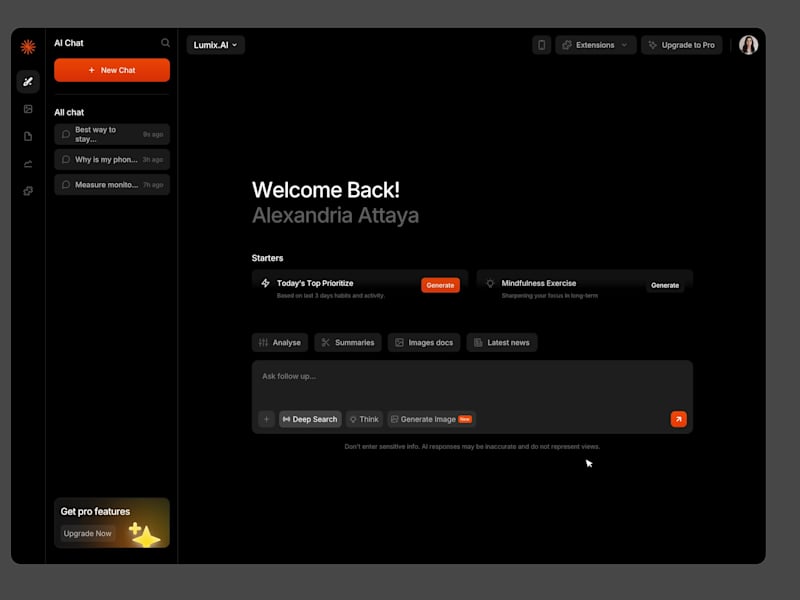Select the AI Chat tool in the sidebar
Viewport: 800px width, 600px height.
[x=27, y=82]
